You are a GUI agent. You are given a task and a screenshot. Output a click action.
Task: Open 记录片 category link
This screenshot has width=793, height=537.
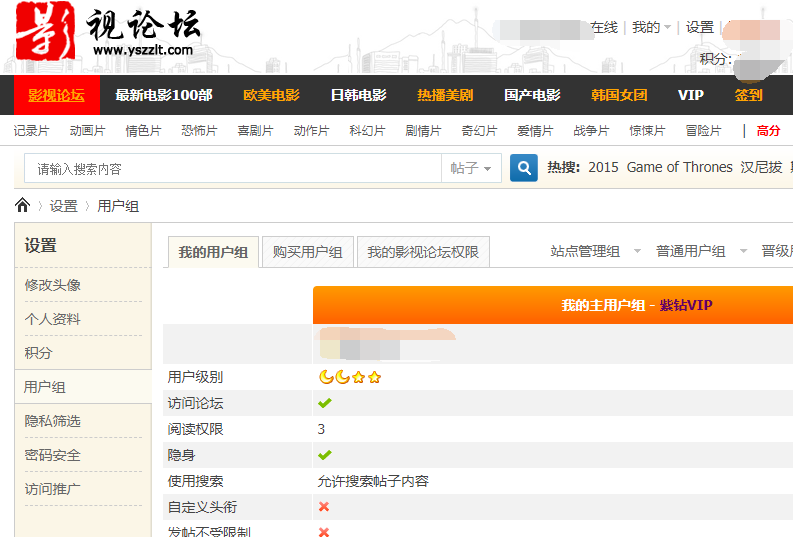pyautogui.click(x=31, y=131)
